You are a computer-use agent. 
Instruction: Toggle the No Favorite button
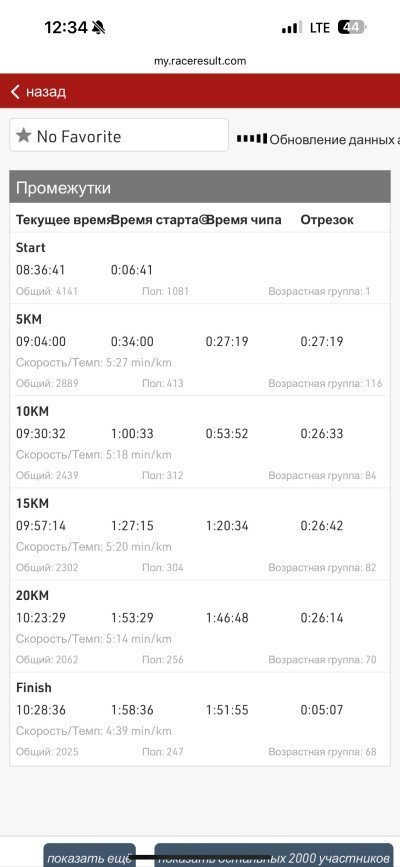coord(119,135)
